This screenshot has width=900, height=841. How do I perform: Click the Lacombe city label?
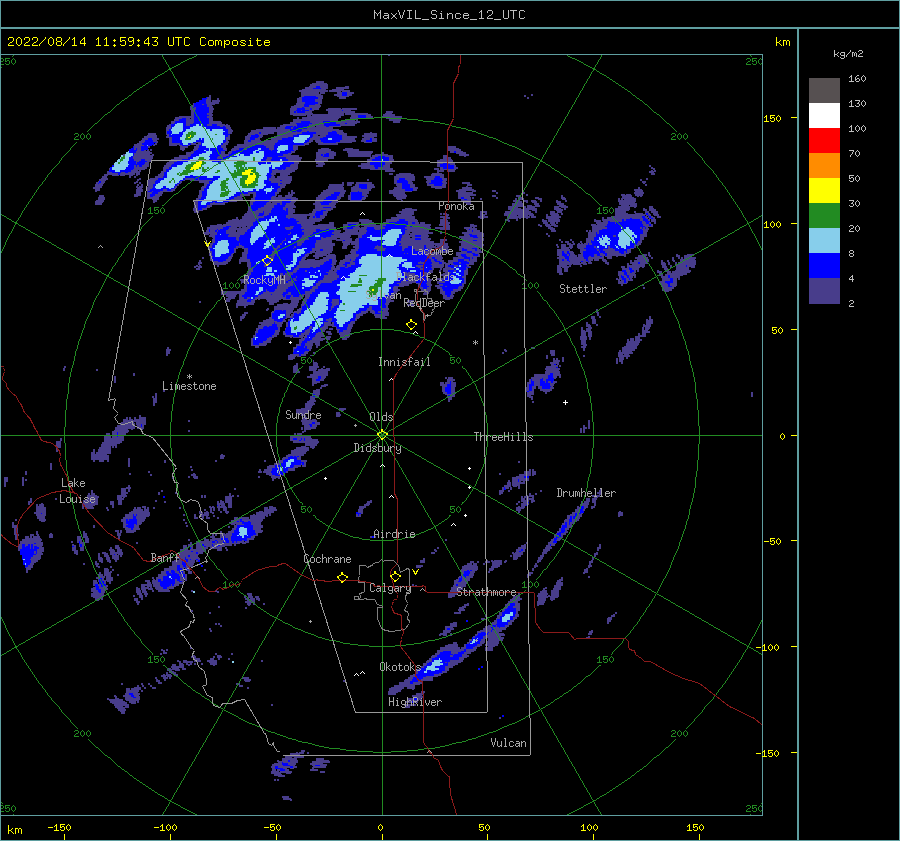432,251
